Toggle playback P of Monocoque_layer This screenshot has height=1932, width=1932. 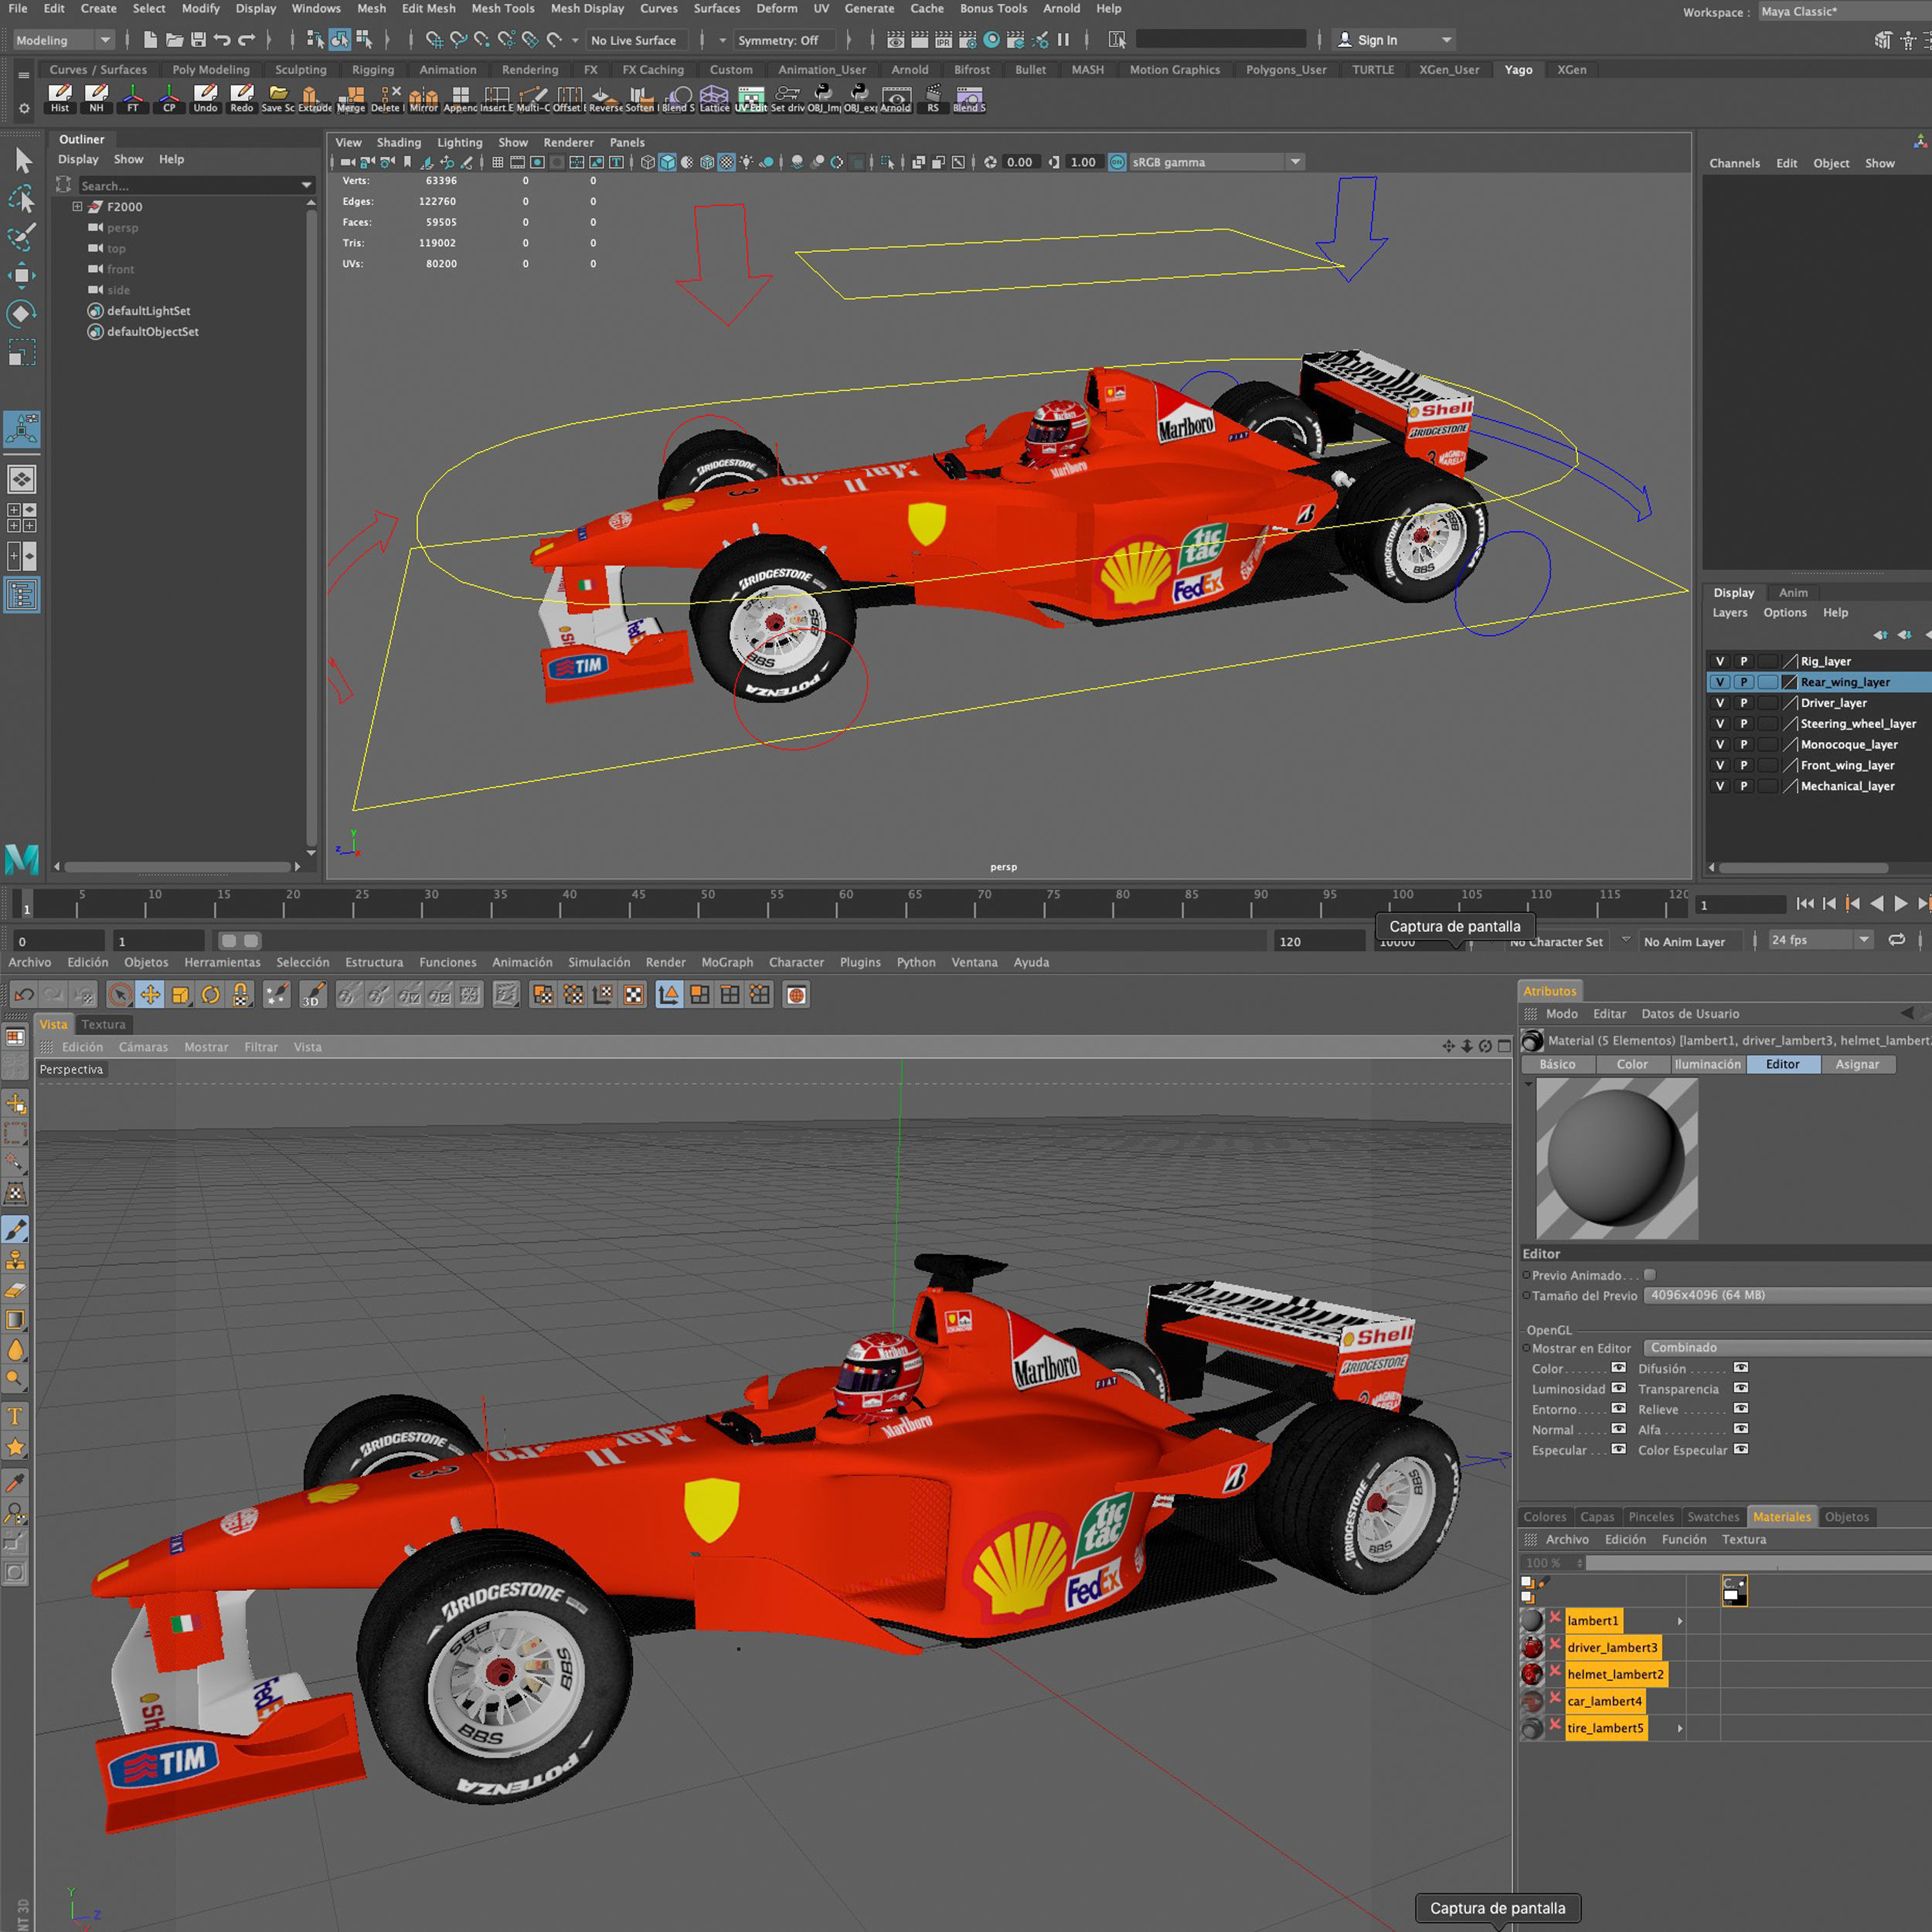click(1744, 744)
